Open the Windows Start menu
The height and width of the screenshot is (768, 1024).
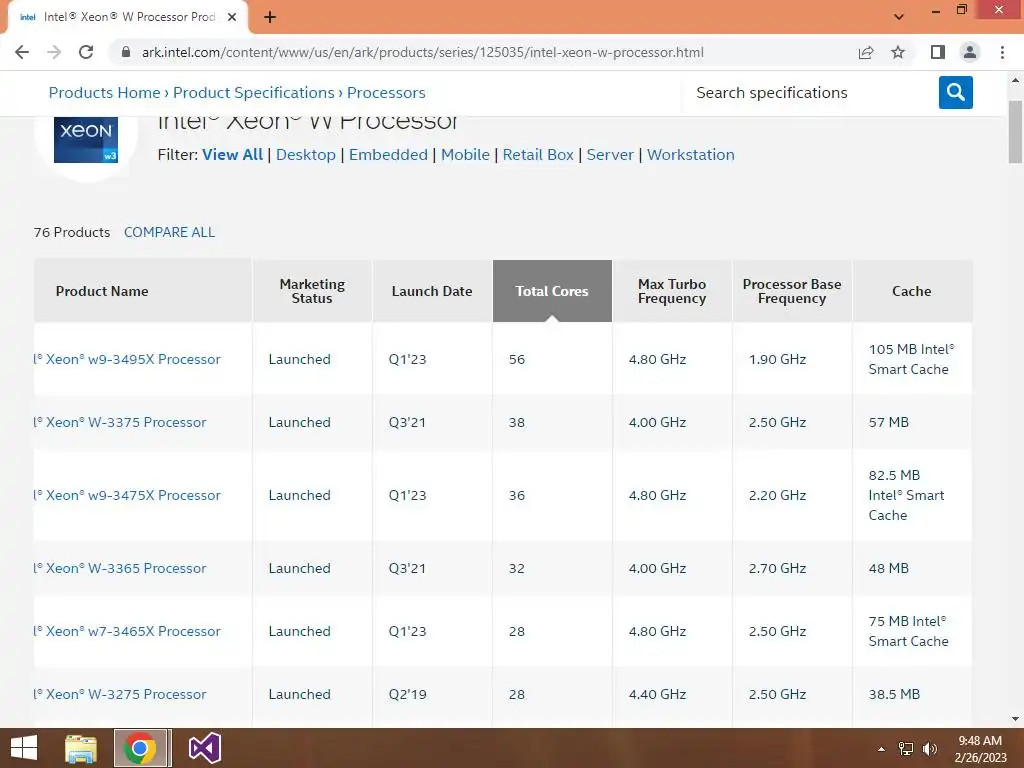point(24,748)
